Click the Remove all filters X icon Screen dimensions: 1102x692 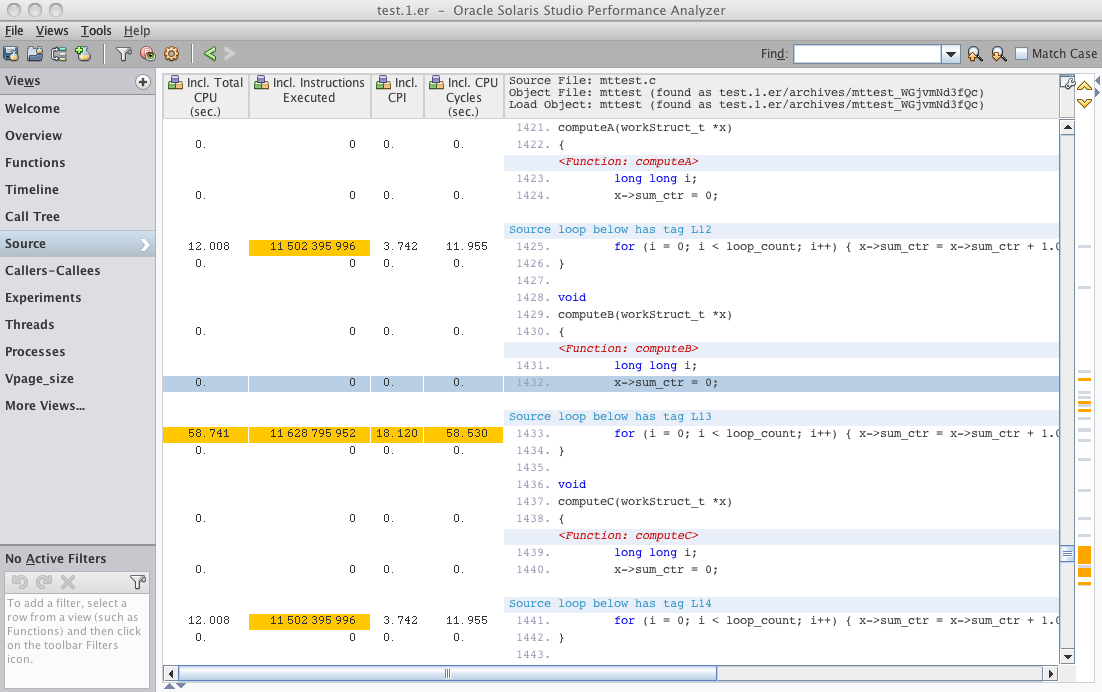(67, 582)
